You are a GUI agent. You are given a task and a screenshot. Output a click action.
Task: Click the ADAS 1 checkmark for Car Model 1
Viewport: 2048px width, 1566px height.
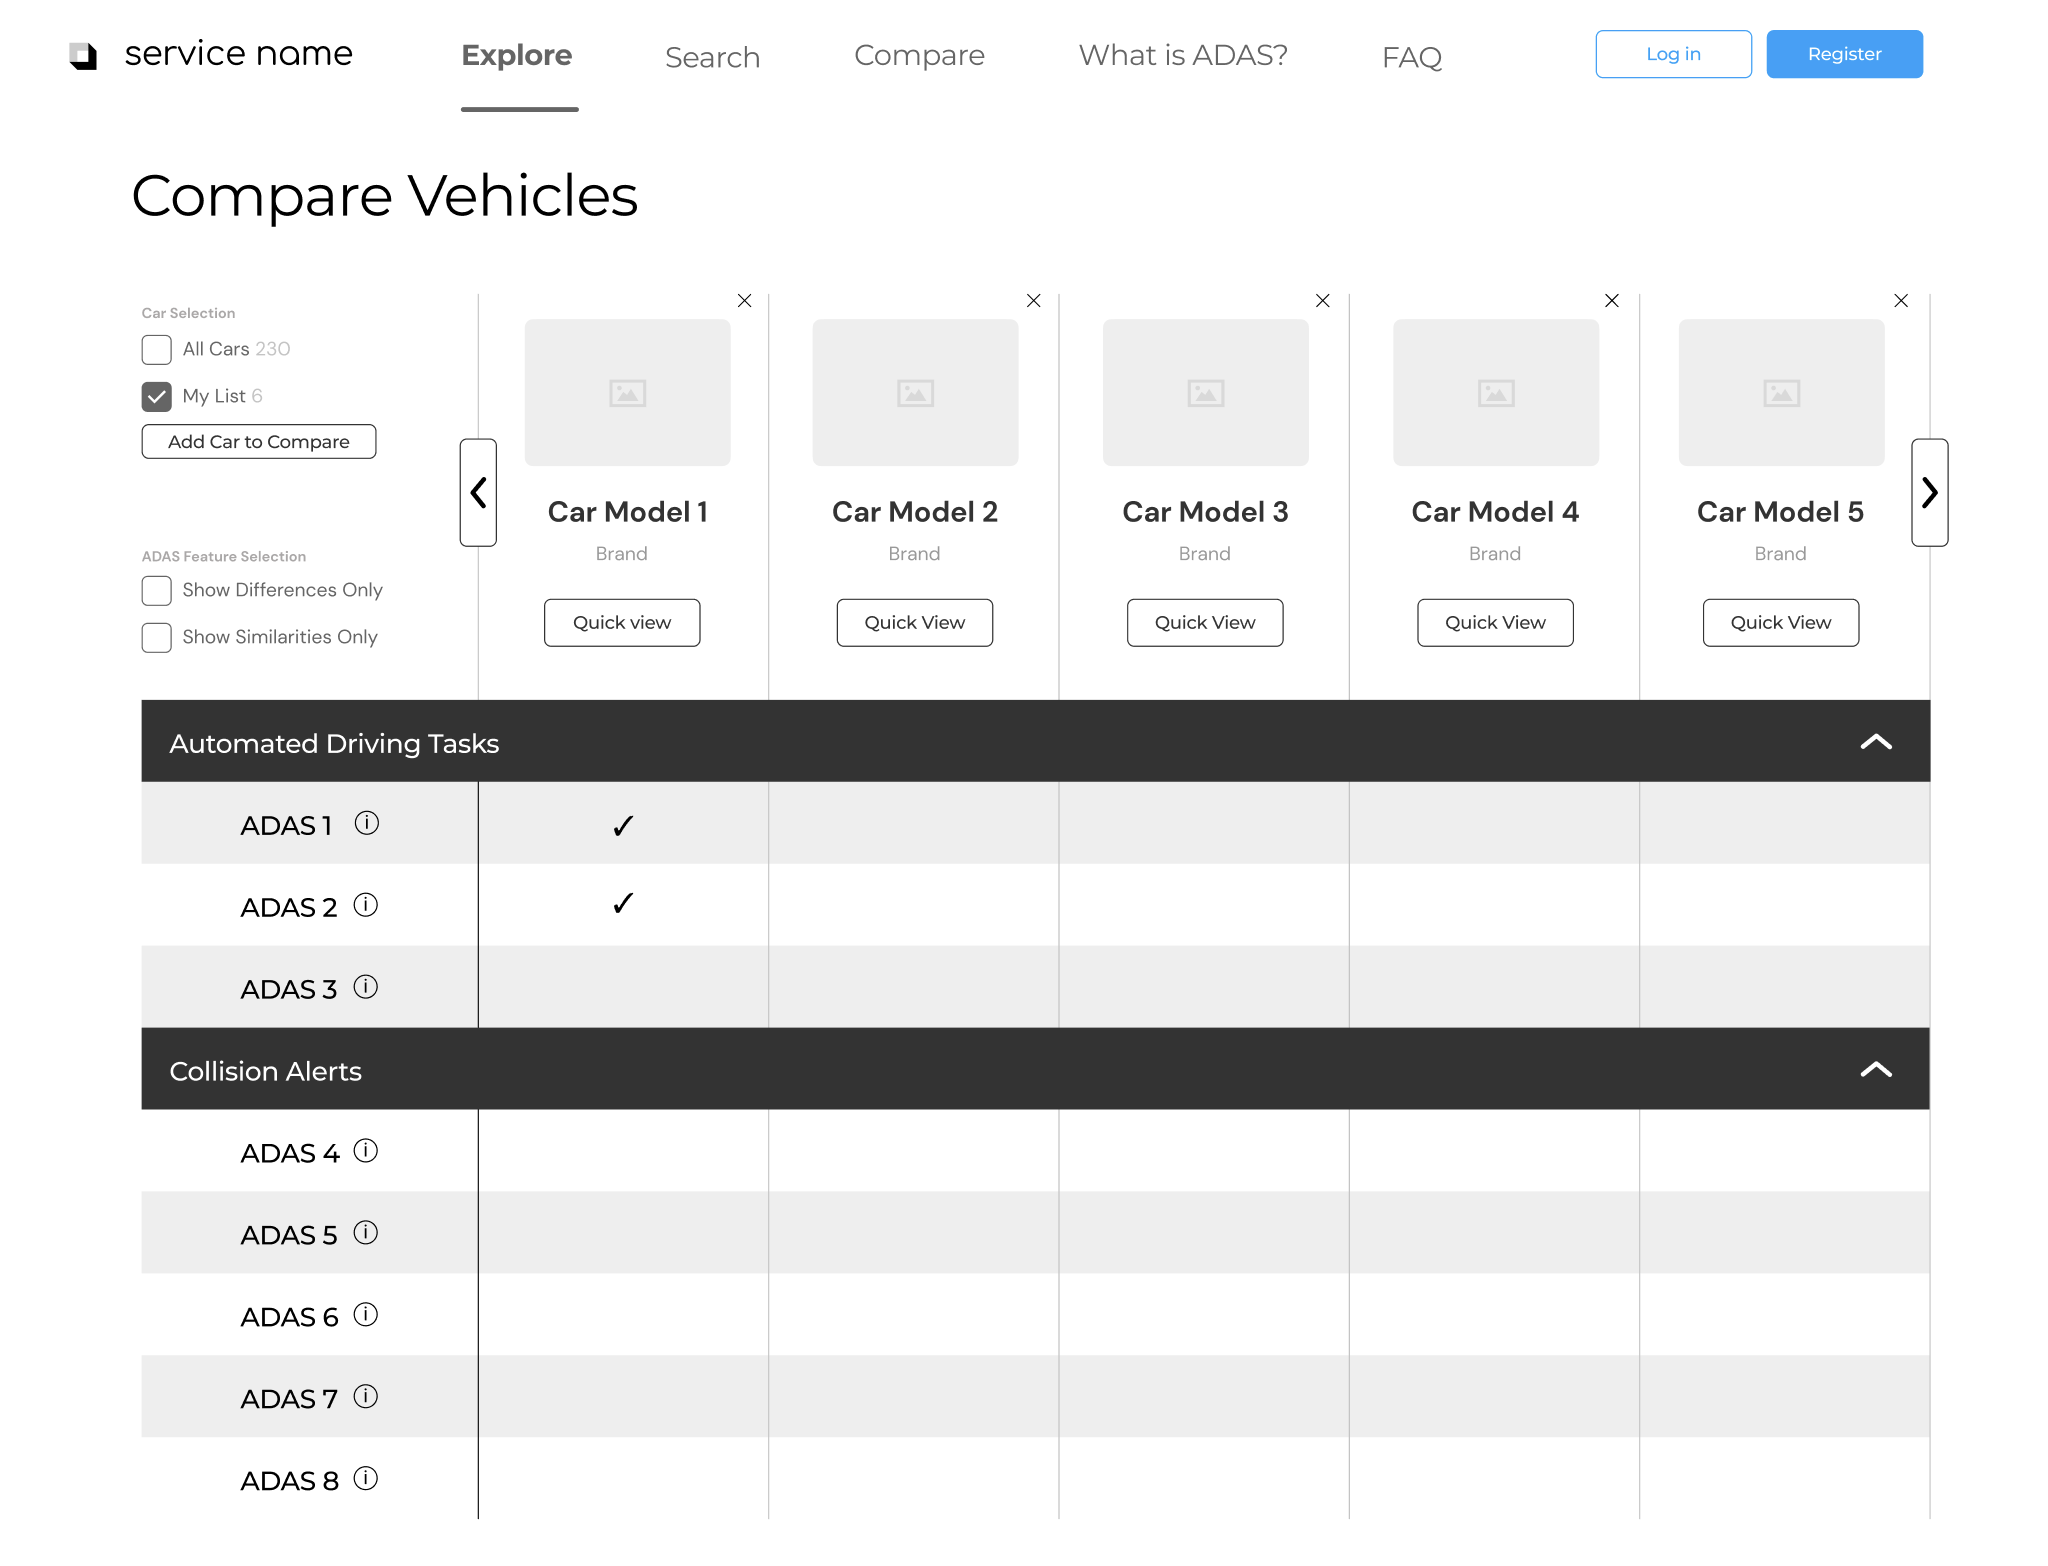click(x=623, y=825)
